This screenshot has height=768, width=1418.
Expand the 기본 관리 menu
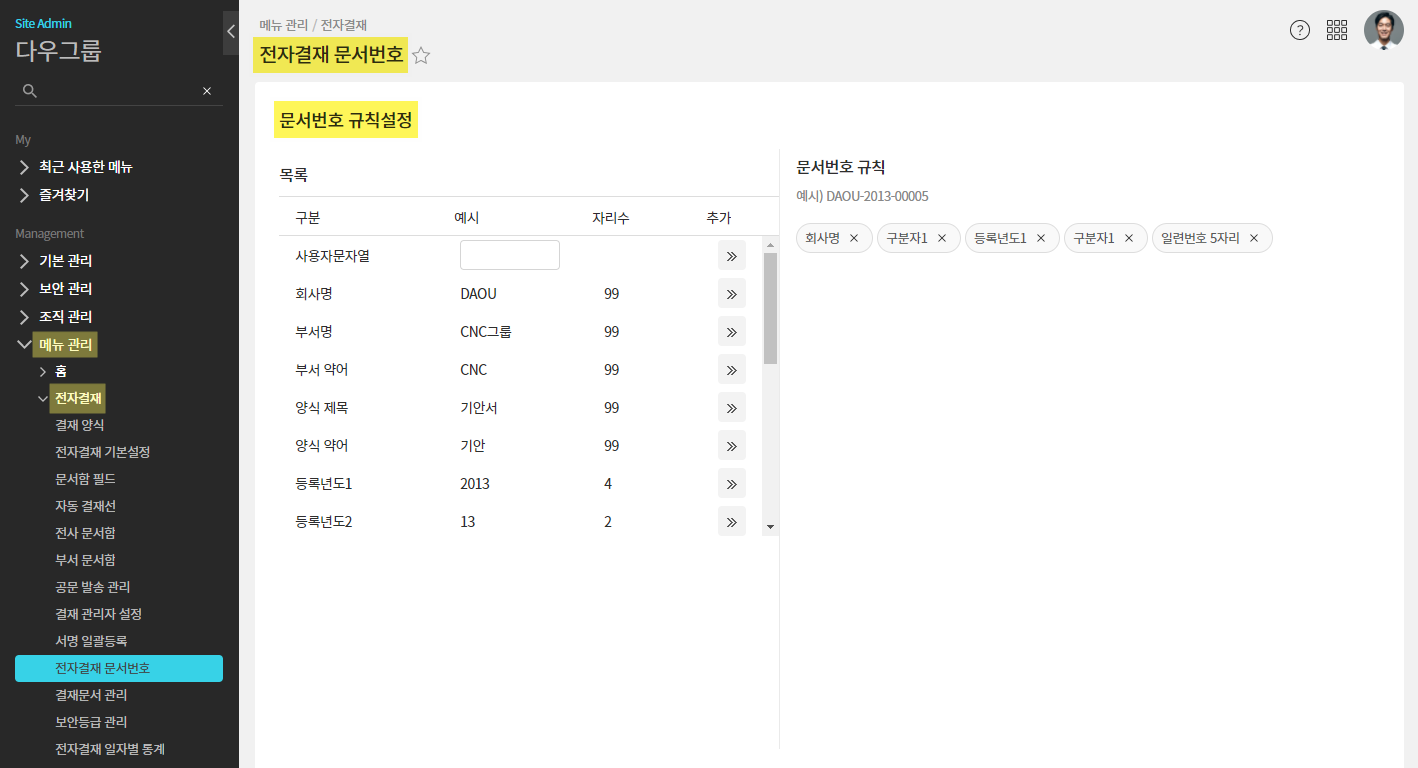pos(65,261)
